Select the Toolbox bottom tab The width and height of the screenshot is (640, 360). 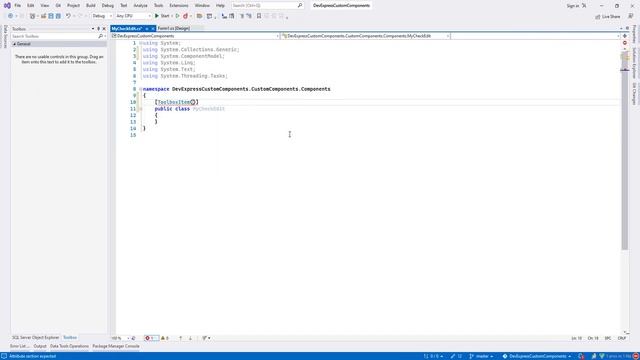(70, 338)
